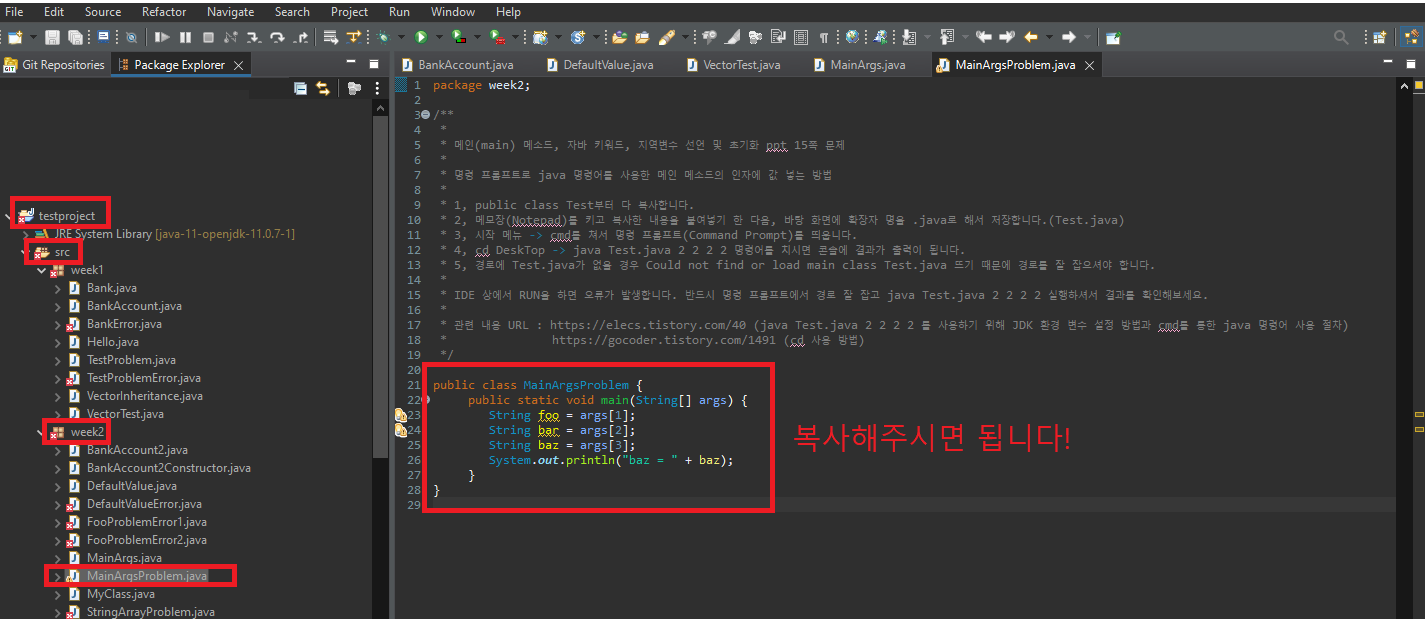Click the yellow Back navigation arrow

click(x=1031, y=37)
